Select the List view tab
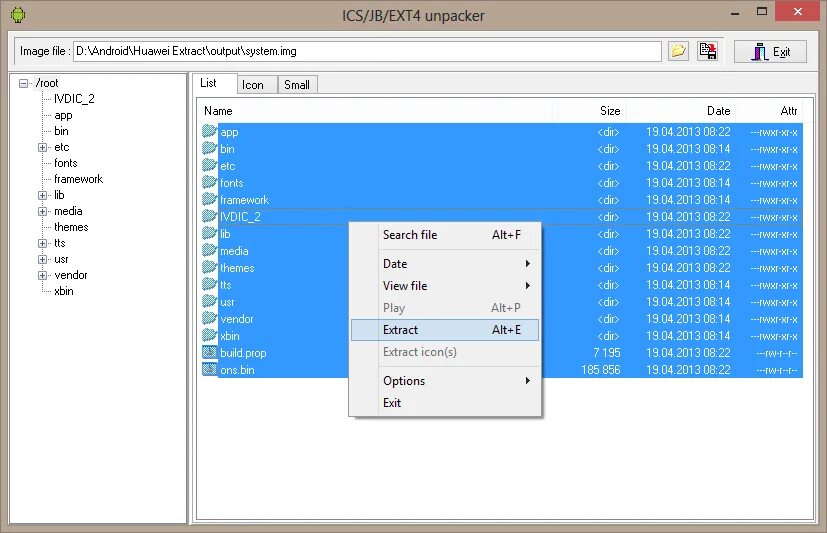The width and height of the screenshot is (827, 533). [215, 83]
